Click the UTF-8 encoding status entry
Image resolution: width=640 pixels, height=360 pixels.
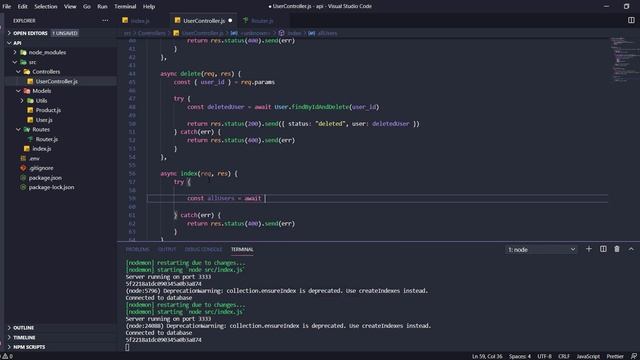[x=544, y=356]
